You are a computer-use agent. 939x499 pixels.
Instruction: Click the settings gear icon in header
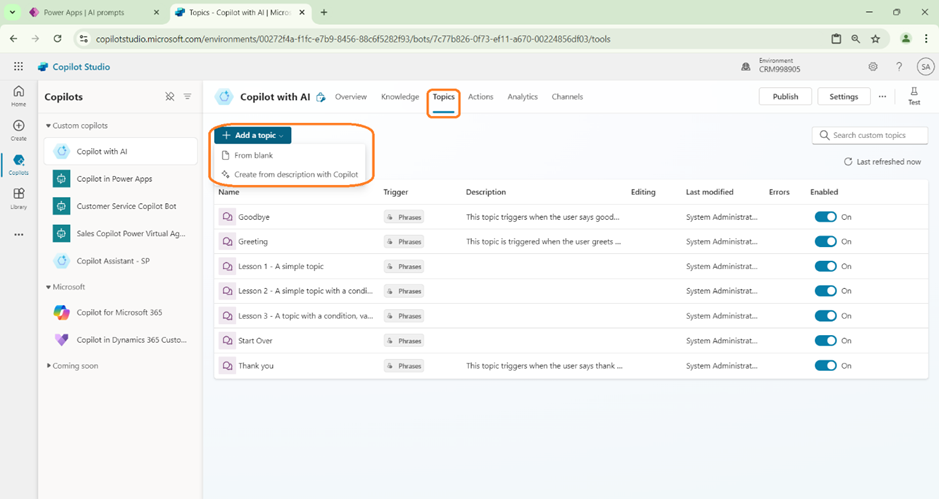[872, 67]
